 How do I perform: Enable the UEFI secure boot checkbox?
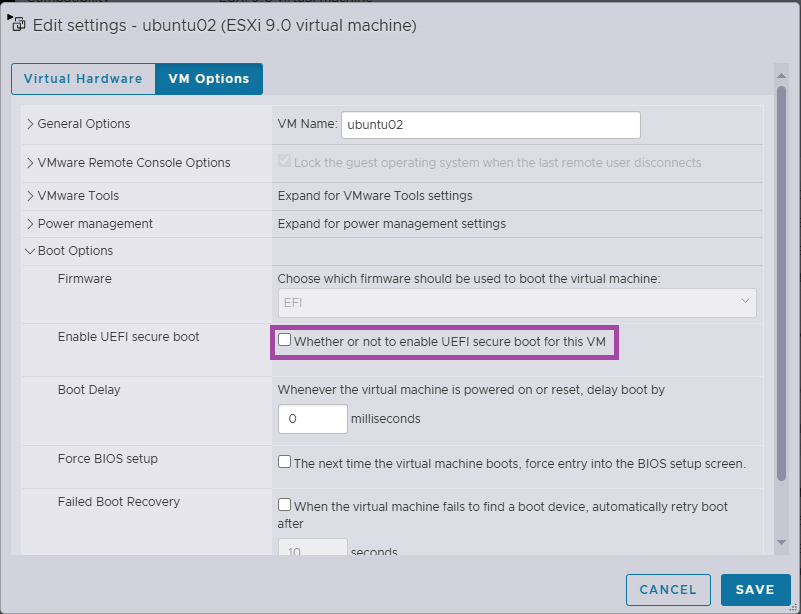point(285,341)
